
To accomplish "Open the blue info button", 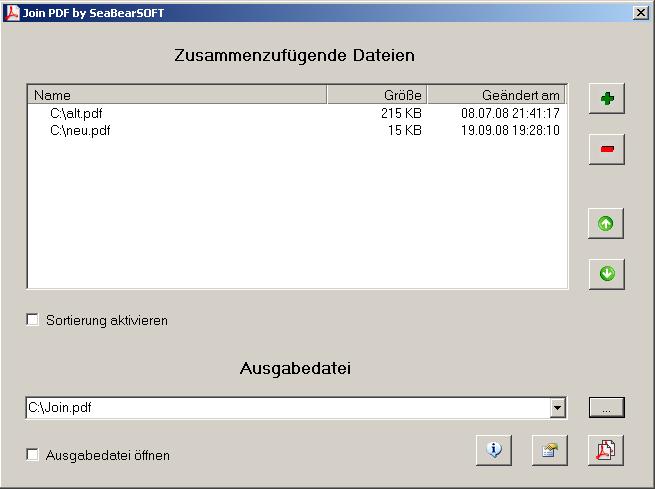I will (x=494, y=451).
